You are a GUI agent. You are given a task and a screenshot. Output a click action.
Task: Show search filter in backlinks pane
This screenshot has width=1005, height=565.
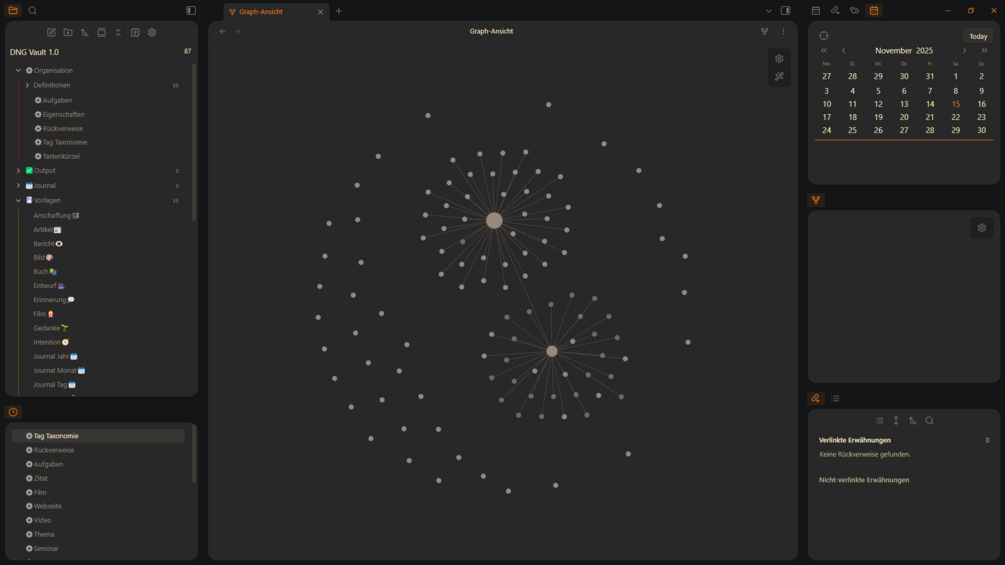[929, 421]
